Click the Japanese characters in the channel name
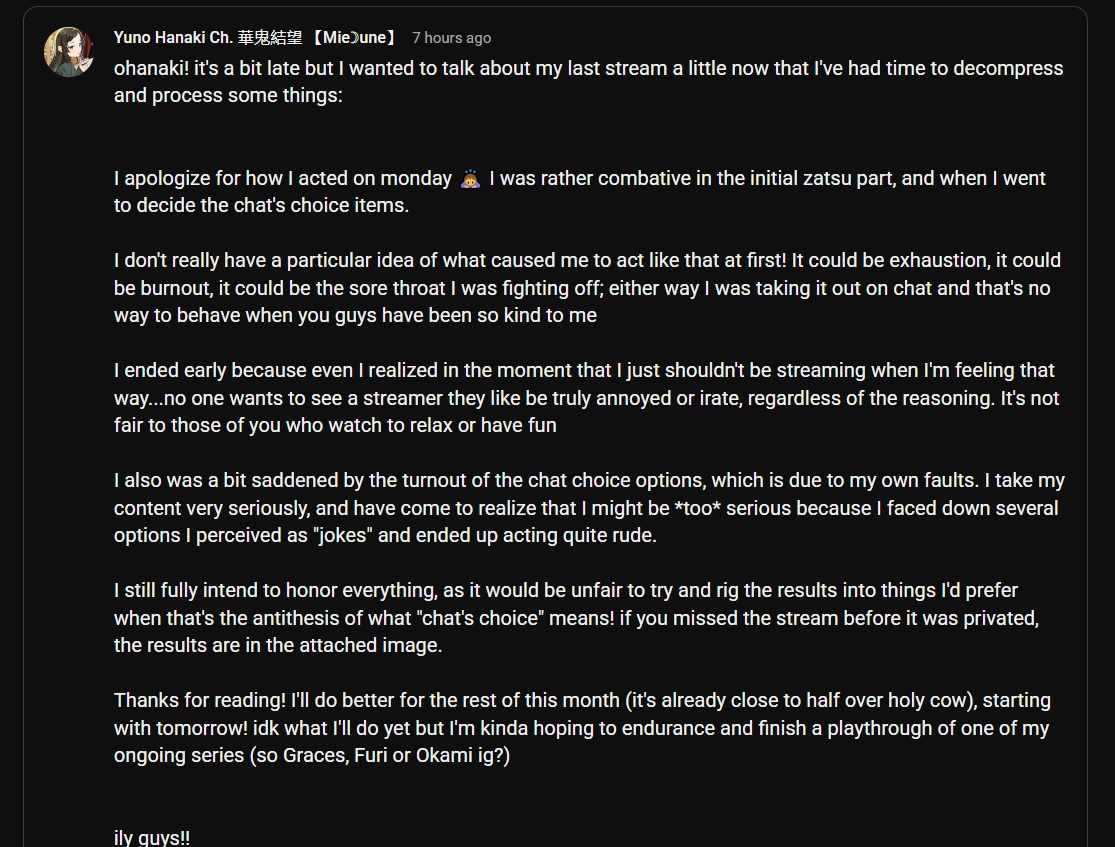The width and height of the screenshot is (1115, 847). pyautogui.click(x=270, y=38)
